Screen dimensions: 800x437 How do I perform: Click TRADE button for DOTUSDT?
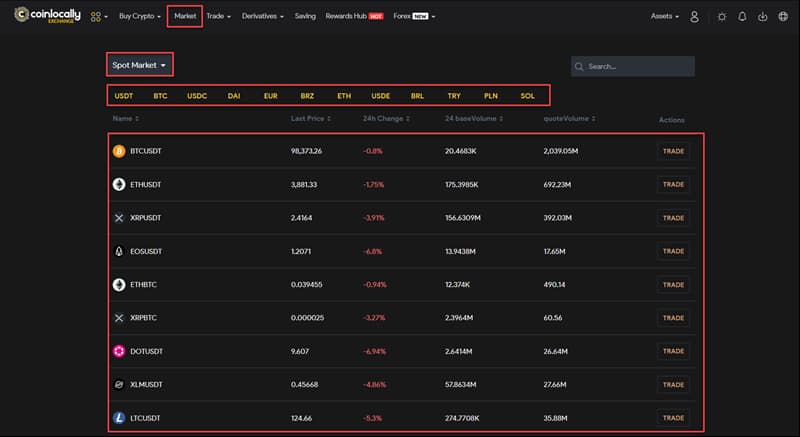click(673, 351)
